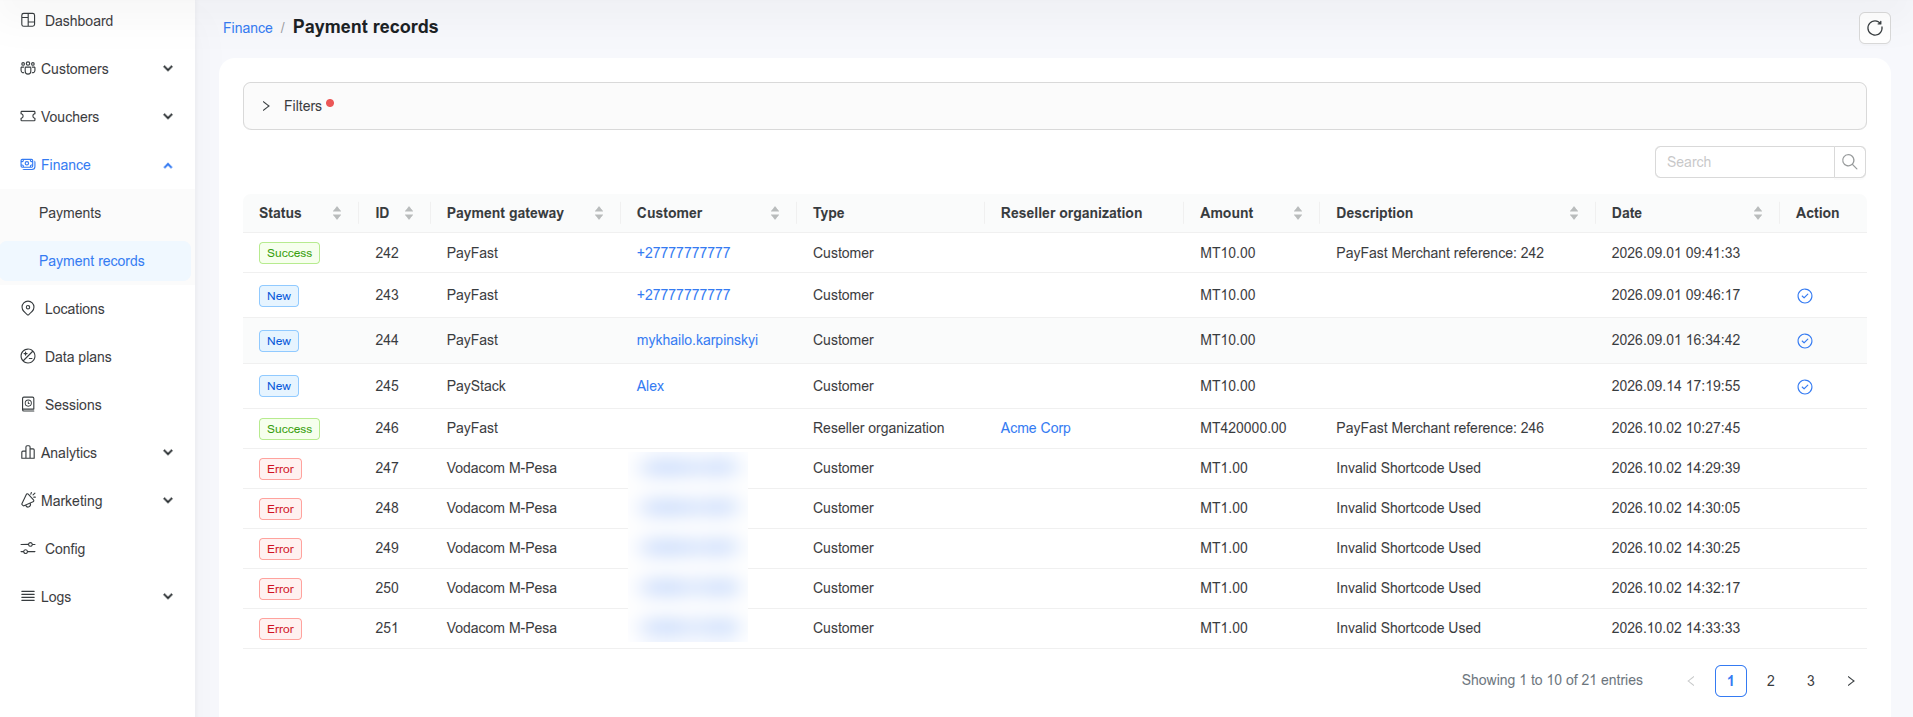
Task: Click New status badge for row 245
Action: point(279,386)
